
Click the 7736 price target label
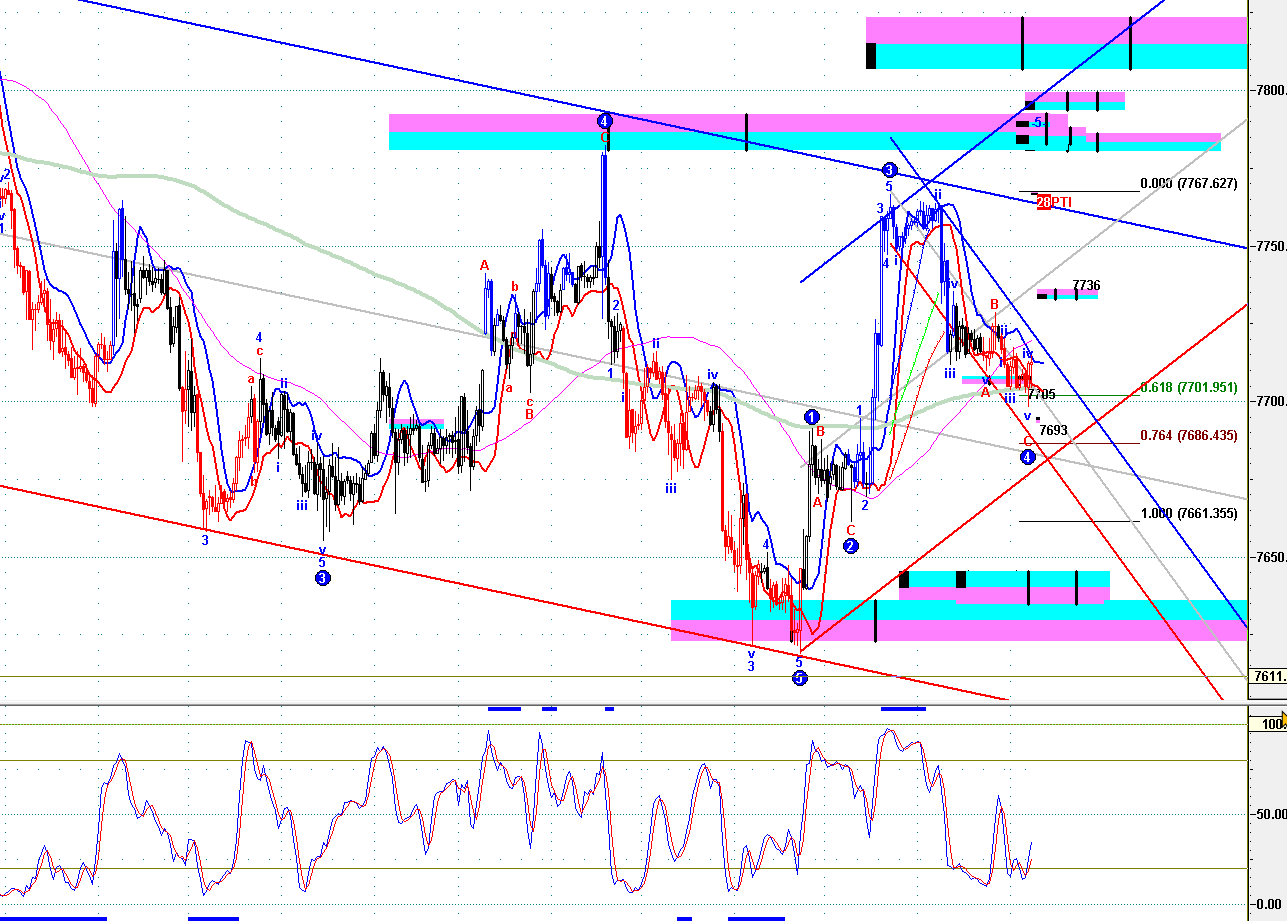coord(1086,285)
